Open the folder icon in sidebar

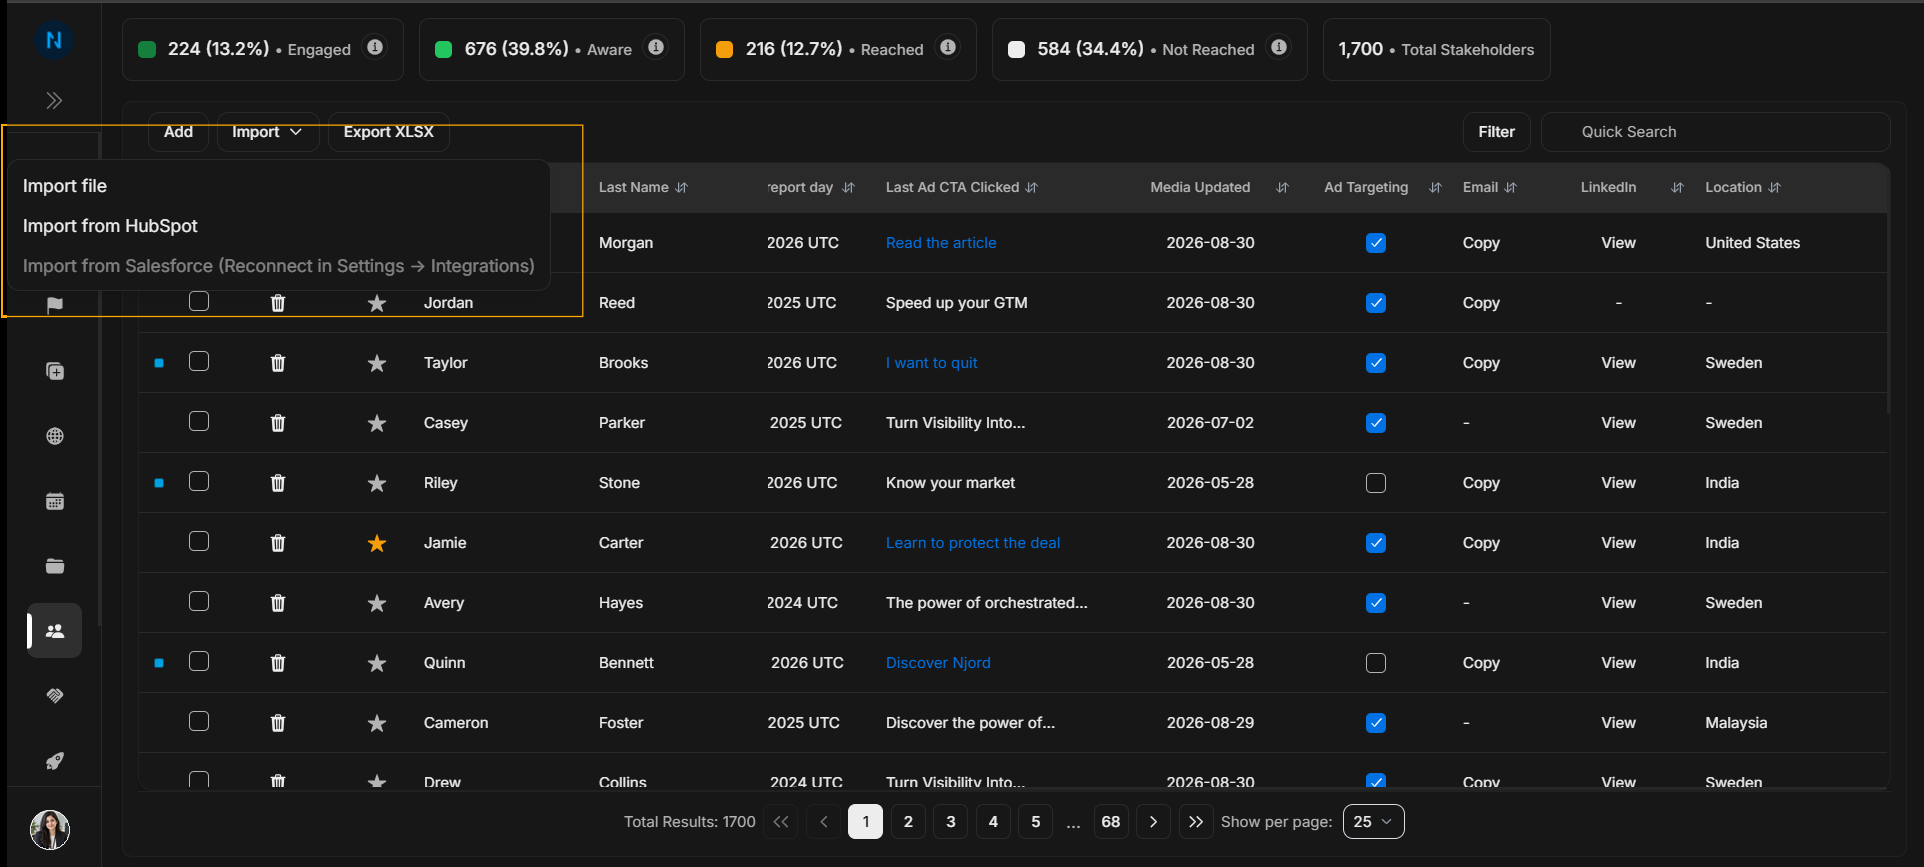click(55, 566)
